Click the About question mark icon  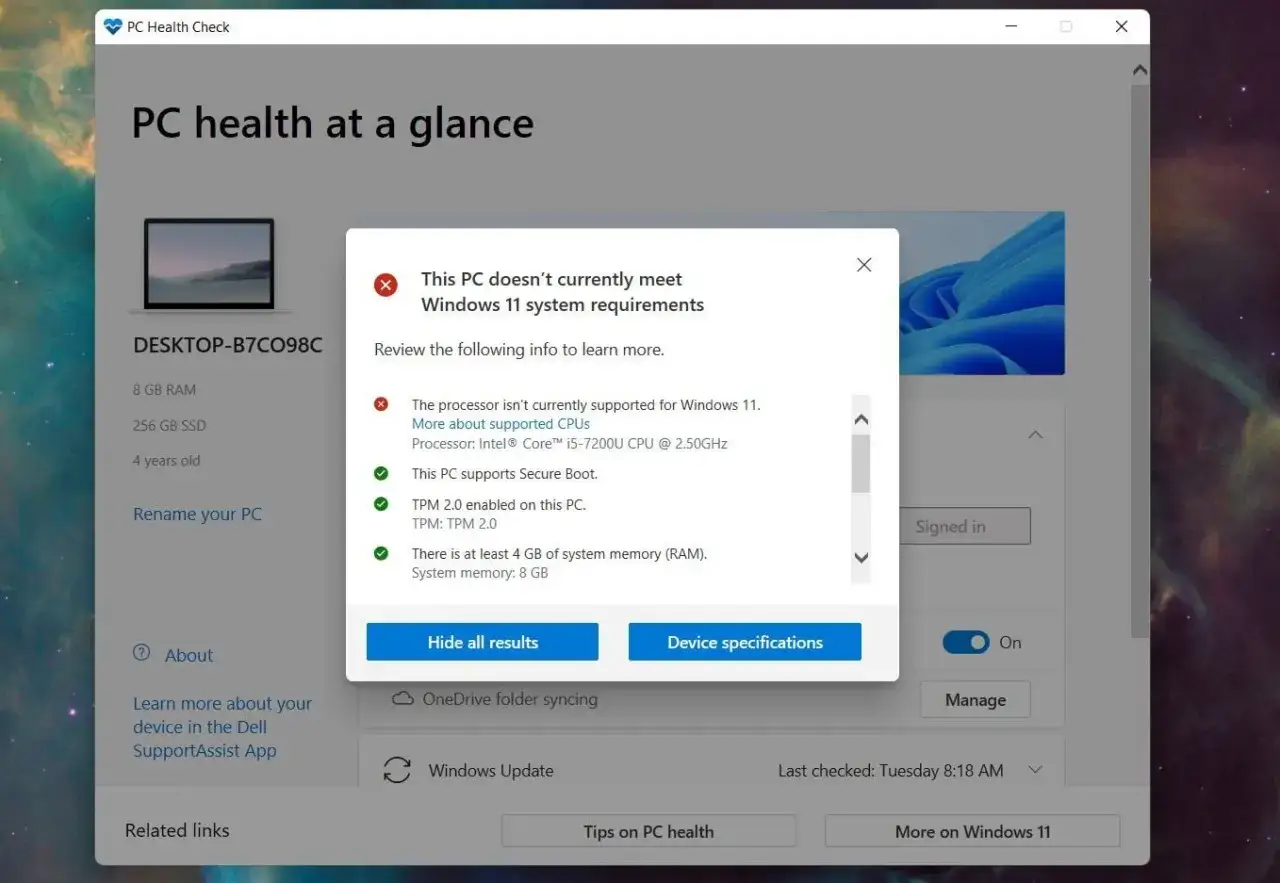tap(142, 653)
